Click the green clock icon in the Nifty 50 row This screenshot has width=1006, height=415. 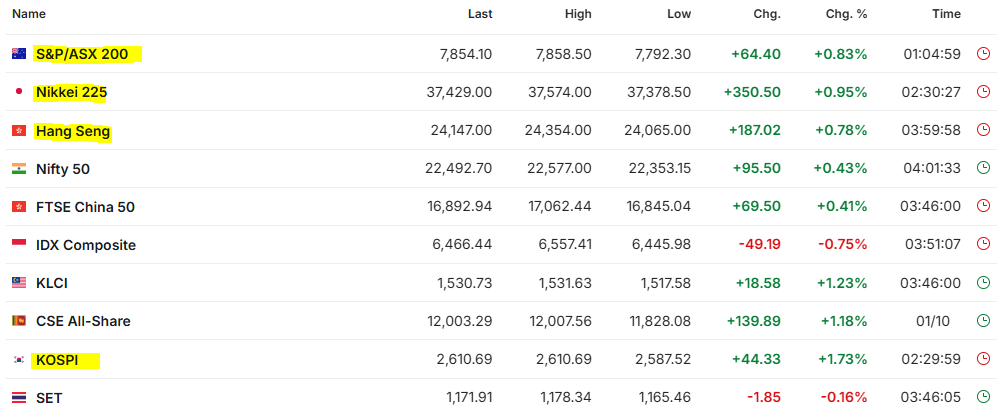[x=983, y=168]
